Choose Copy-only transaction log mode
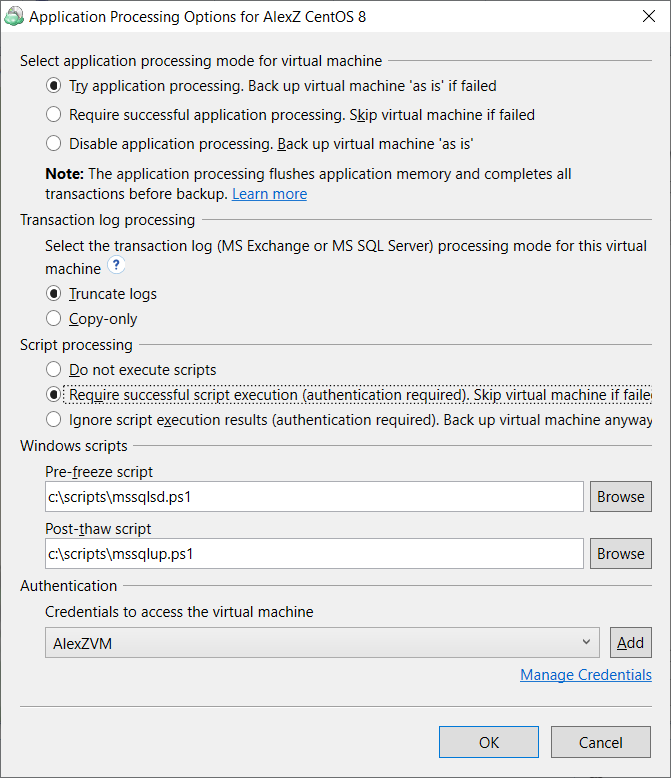The width and height of the screenshot is (671, 778). click(x=53, y=319)
